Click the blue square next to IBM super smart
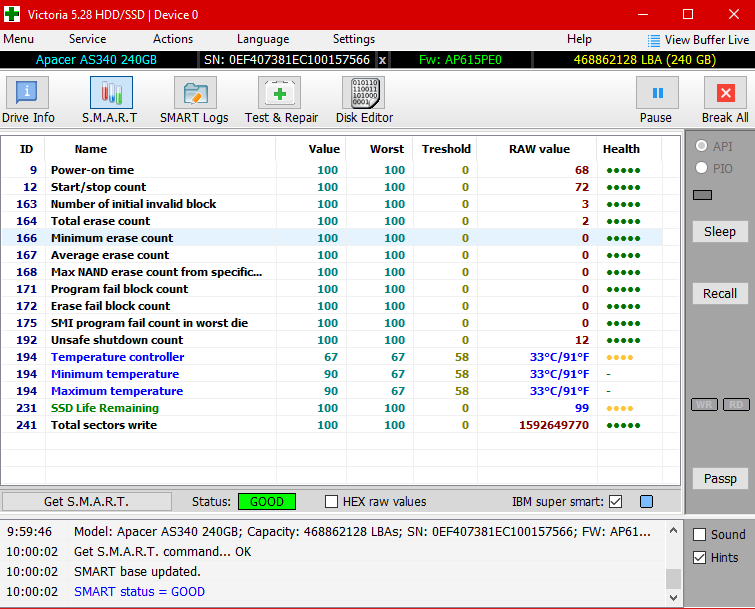Screen dimensions: 755x609 [646, 502]
